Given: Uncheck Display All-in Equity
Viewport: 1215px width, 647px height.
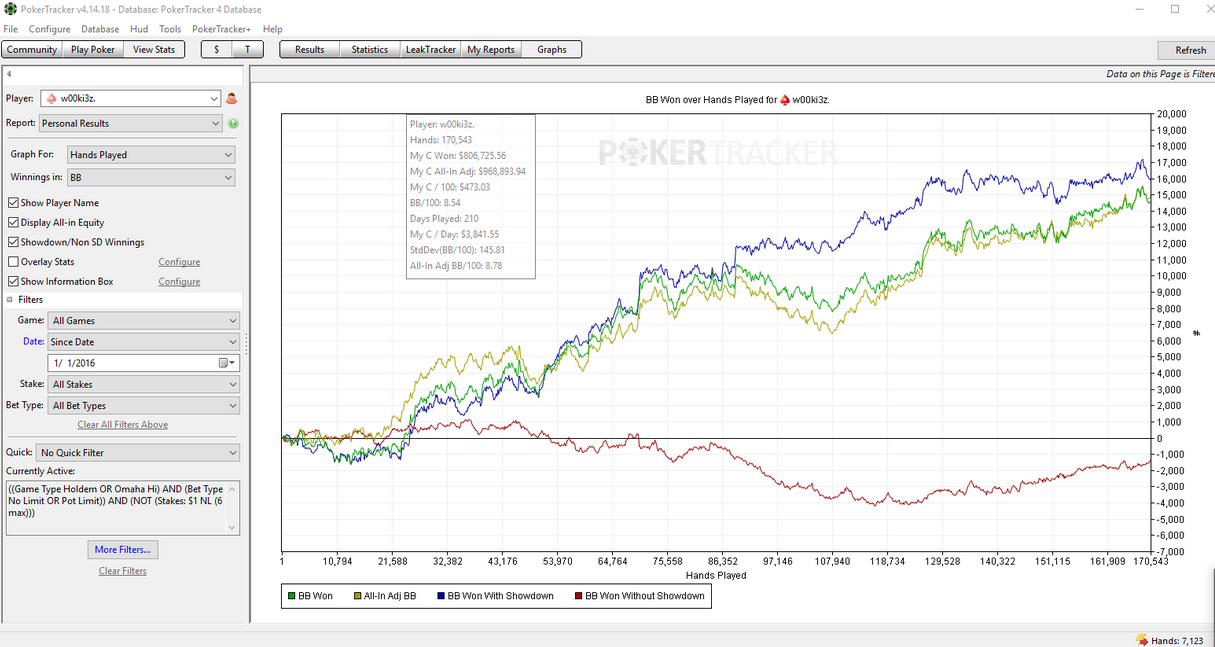Looking at the screenshot, I should point(13,223).
